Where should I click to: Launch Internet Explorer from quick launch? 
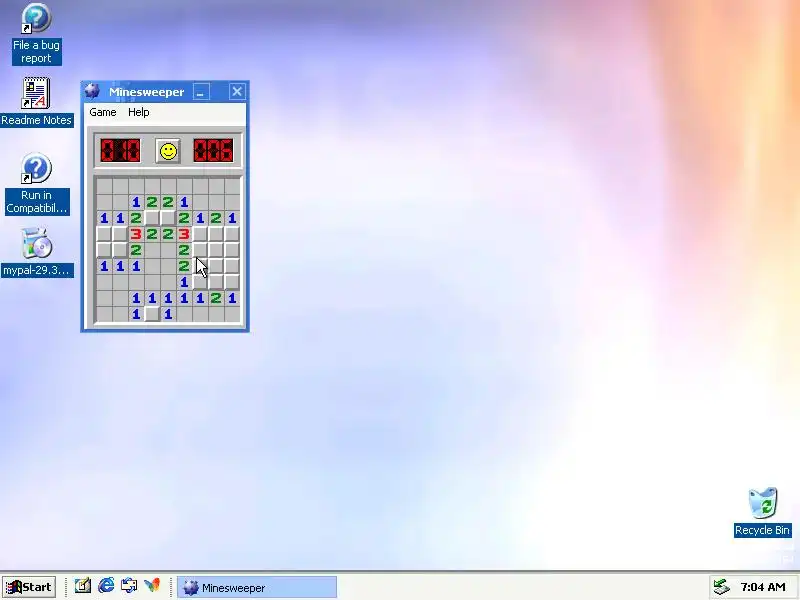click(x=106, y=586)
